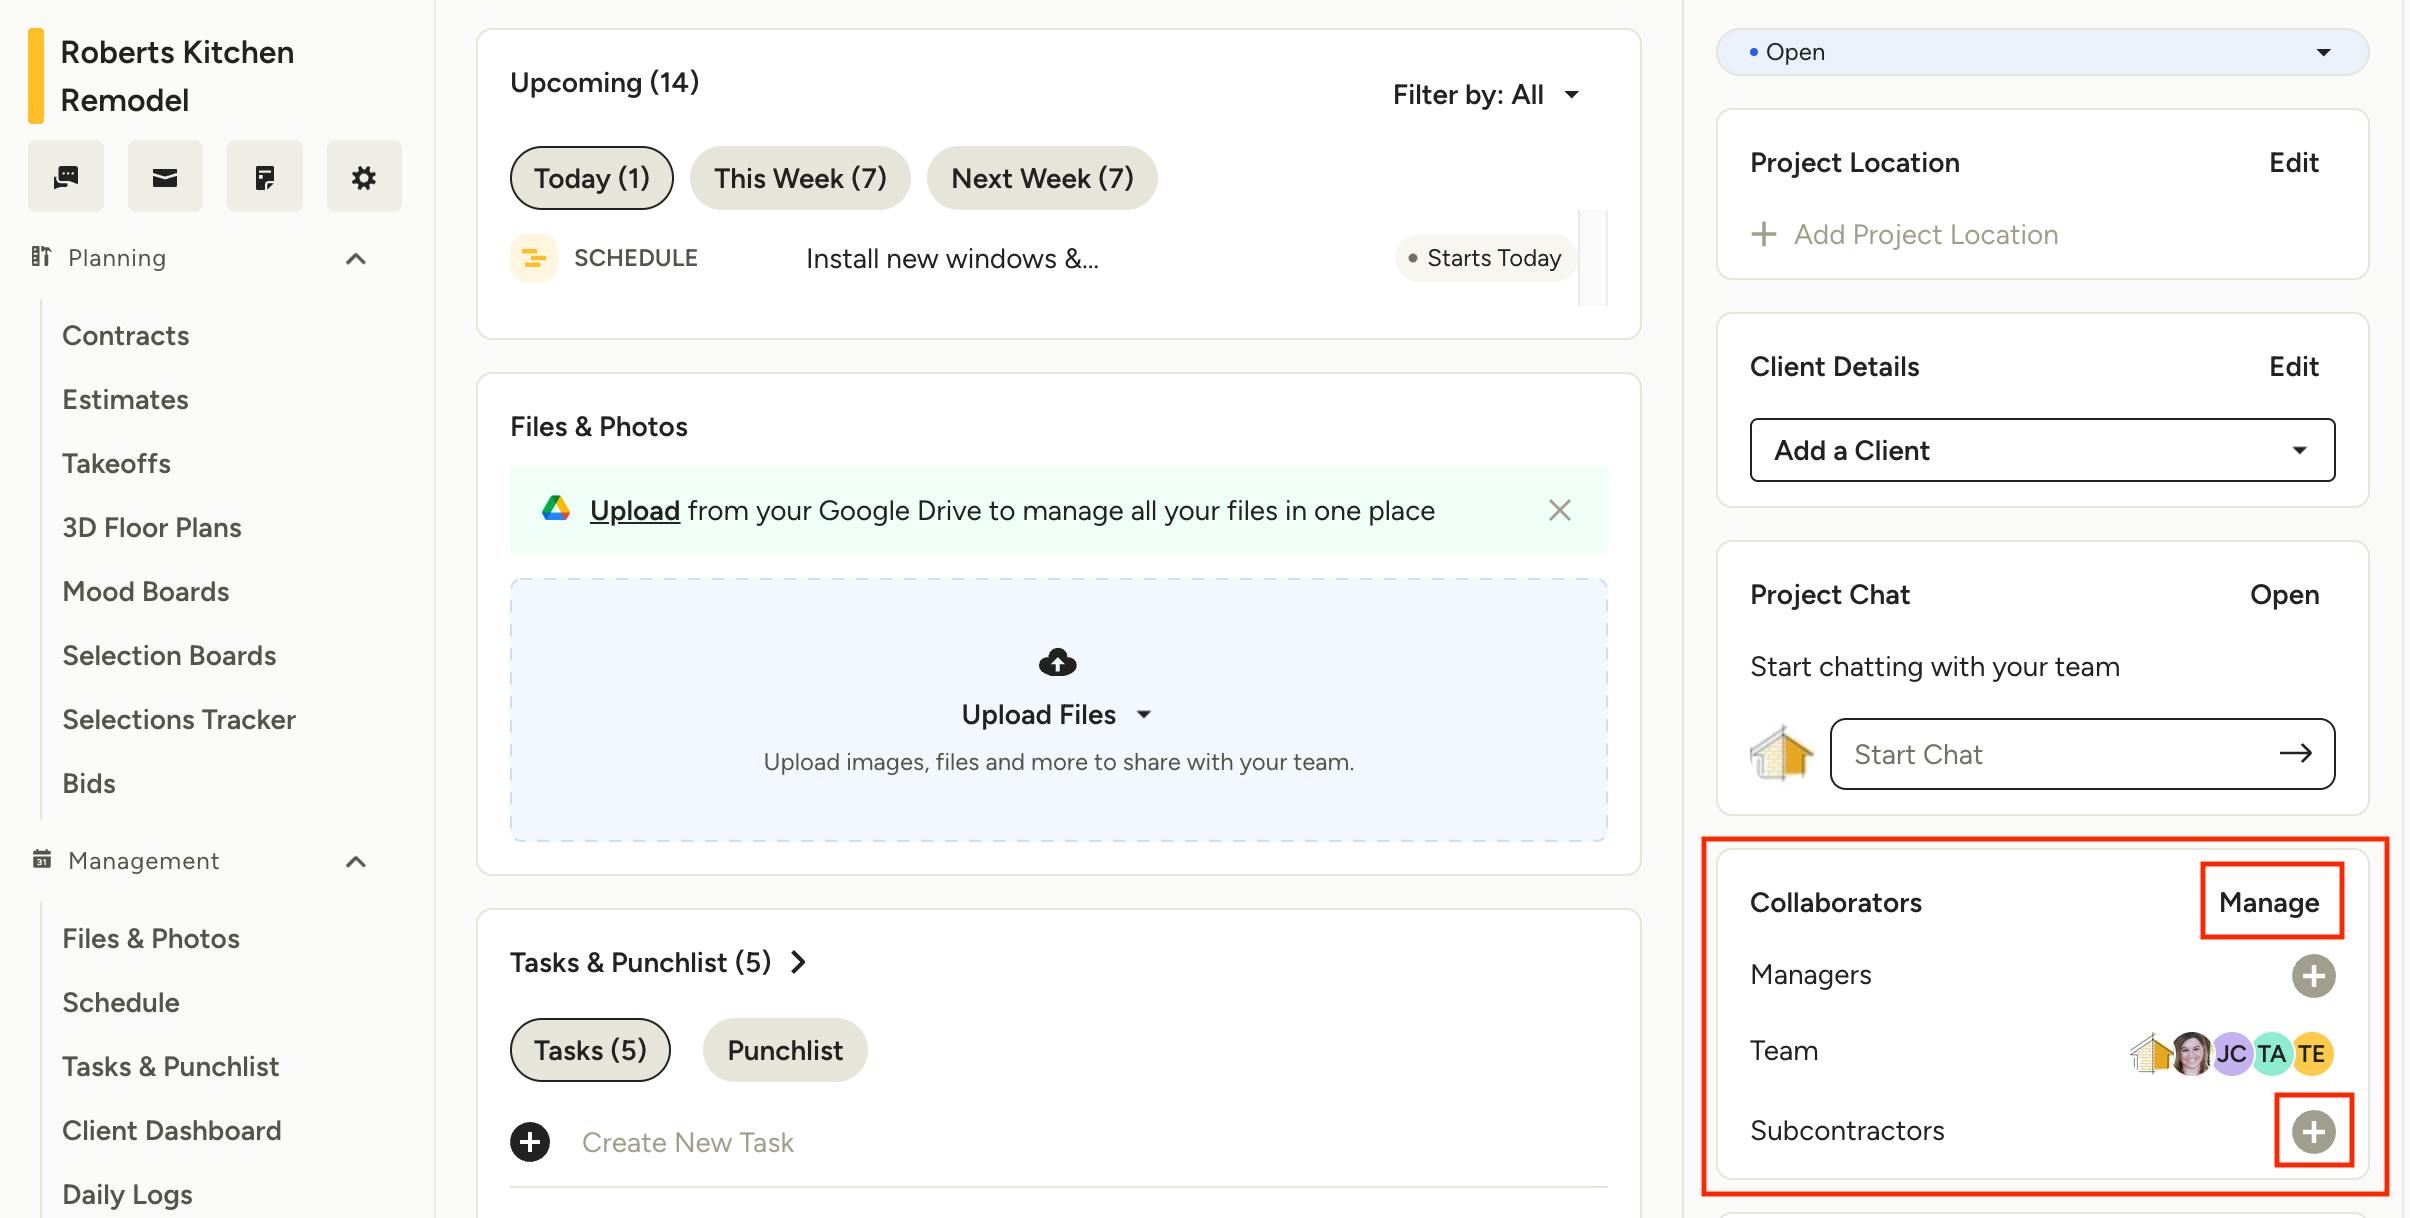Open project settings gear icon
The image size is (2410, 1218).
click(x=364, y=177)
